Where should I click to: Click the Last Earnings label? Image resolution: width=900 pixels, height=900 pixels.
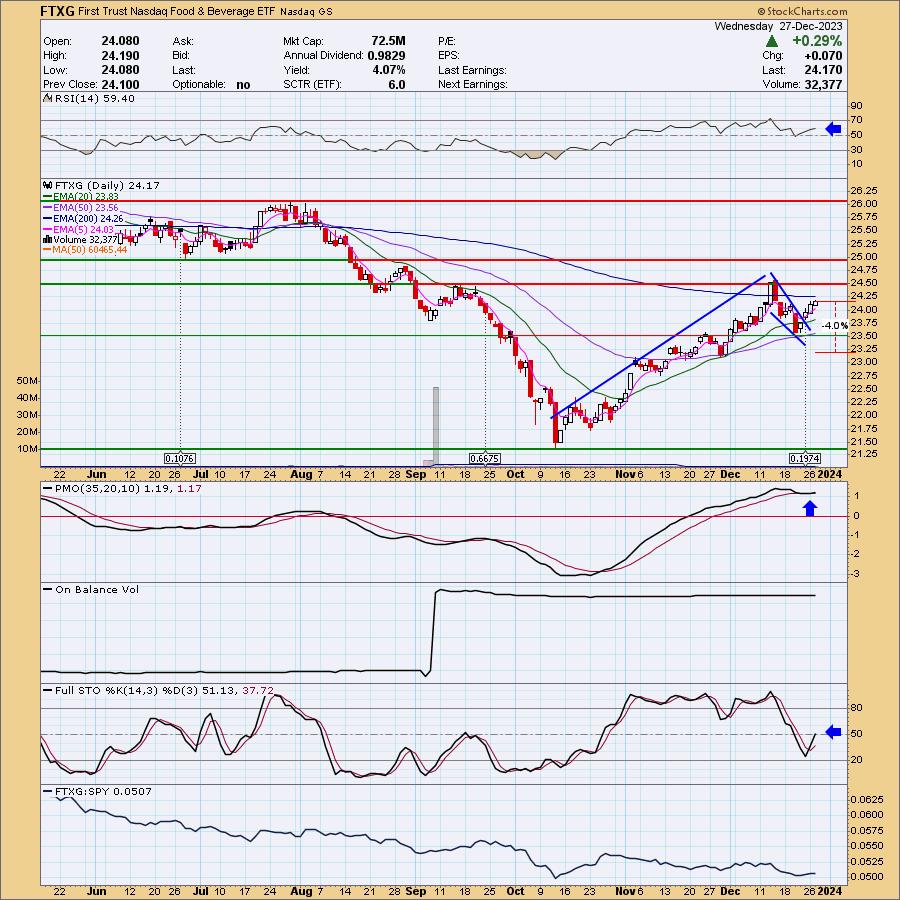click(472, 70)
